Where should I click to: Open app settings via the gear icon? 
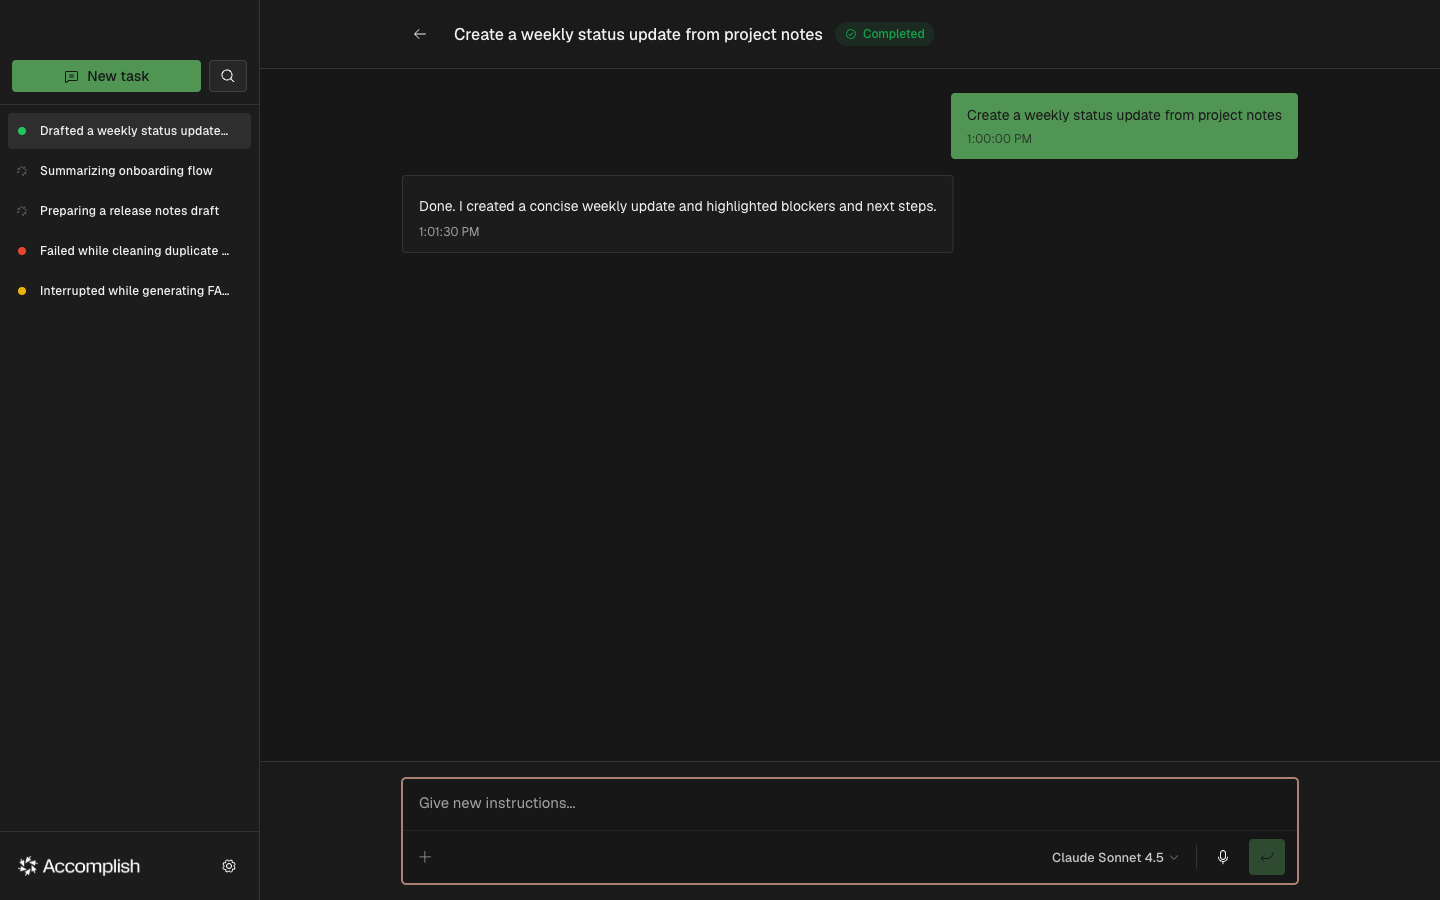[x=228, y=866]
